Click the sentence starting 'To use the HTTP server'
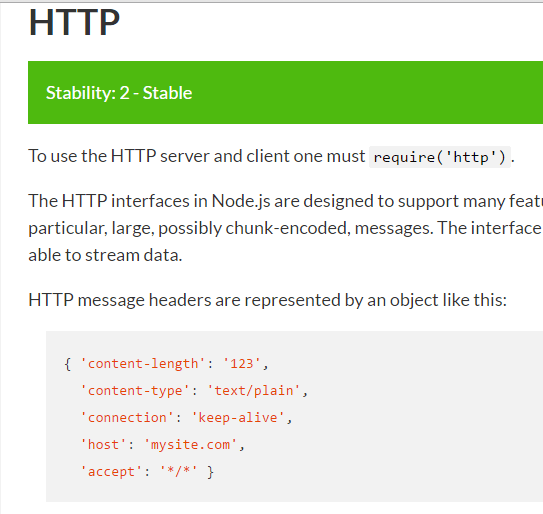The height and width of the screenshot is (514, 543). [271, 157]
